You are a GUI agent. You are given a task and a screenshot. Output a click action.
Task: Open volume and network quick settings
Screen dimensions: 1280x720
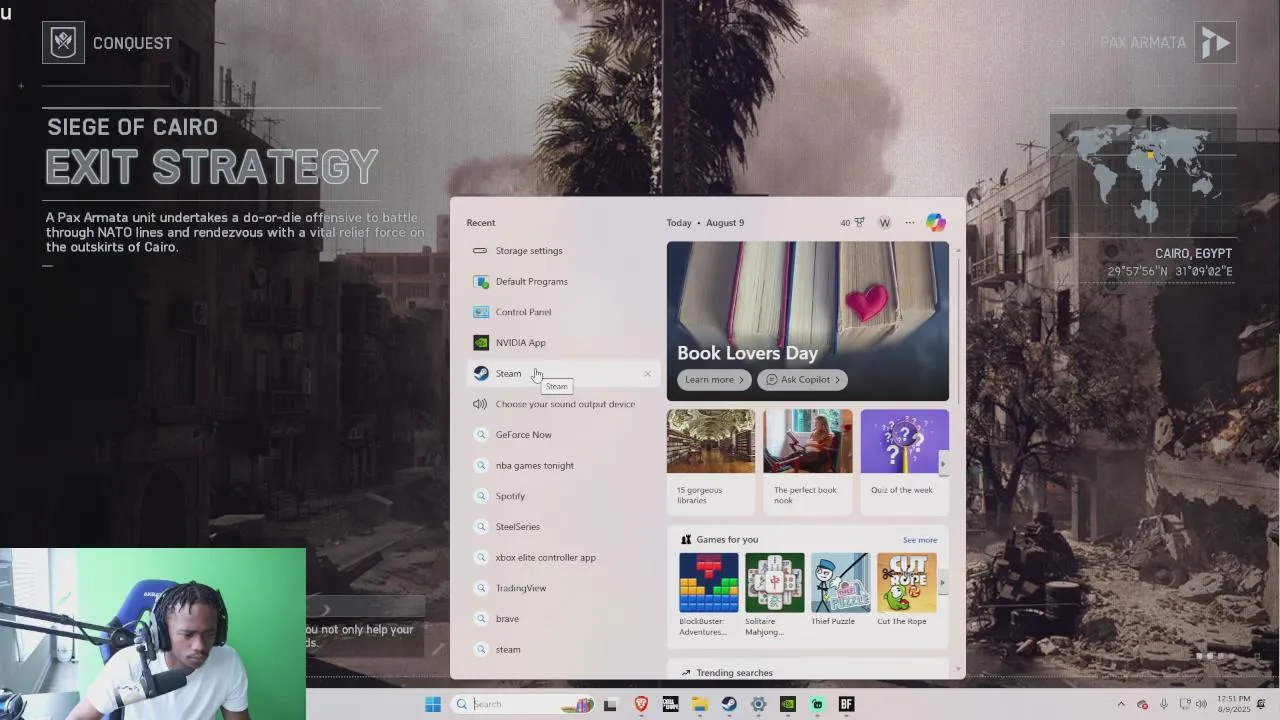pyautogui.click(x=1193, y=704)
